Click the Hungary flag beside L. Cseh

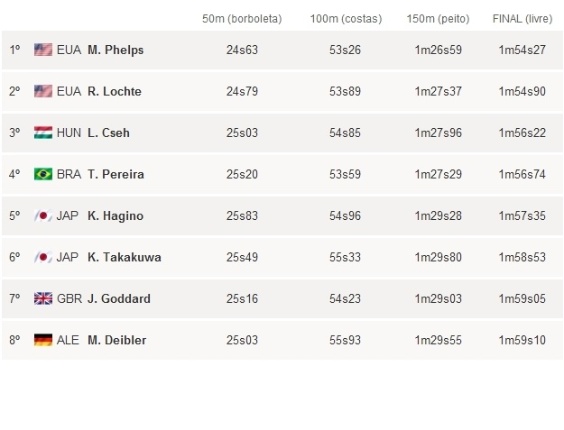pos(43,133)
